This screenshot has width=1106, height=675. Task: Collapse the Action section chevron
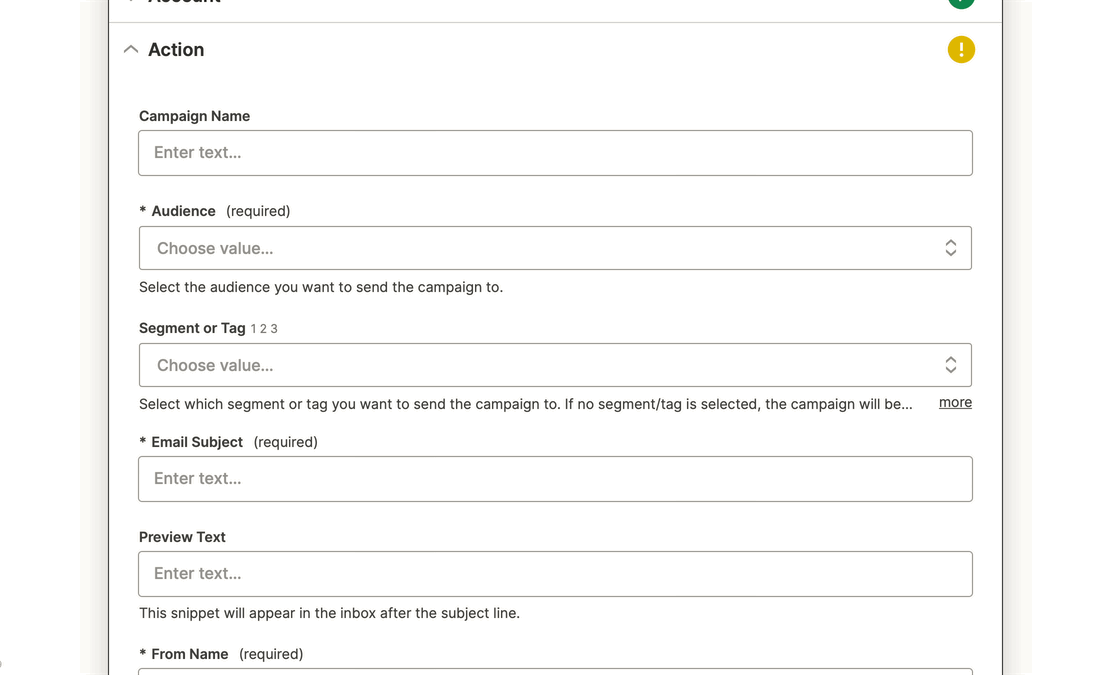tap(131, 50)
